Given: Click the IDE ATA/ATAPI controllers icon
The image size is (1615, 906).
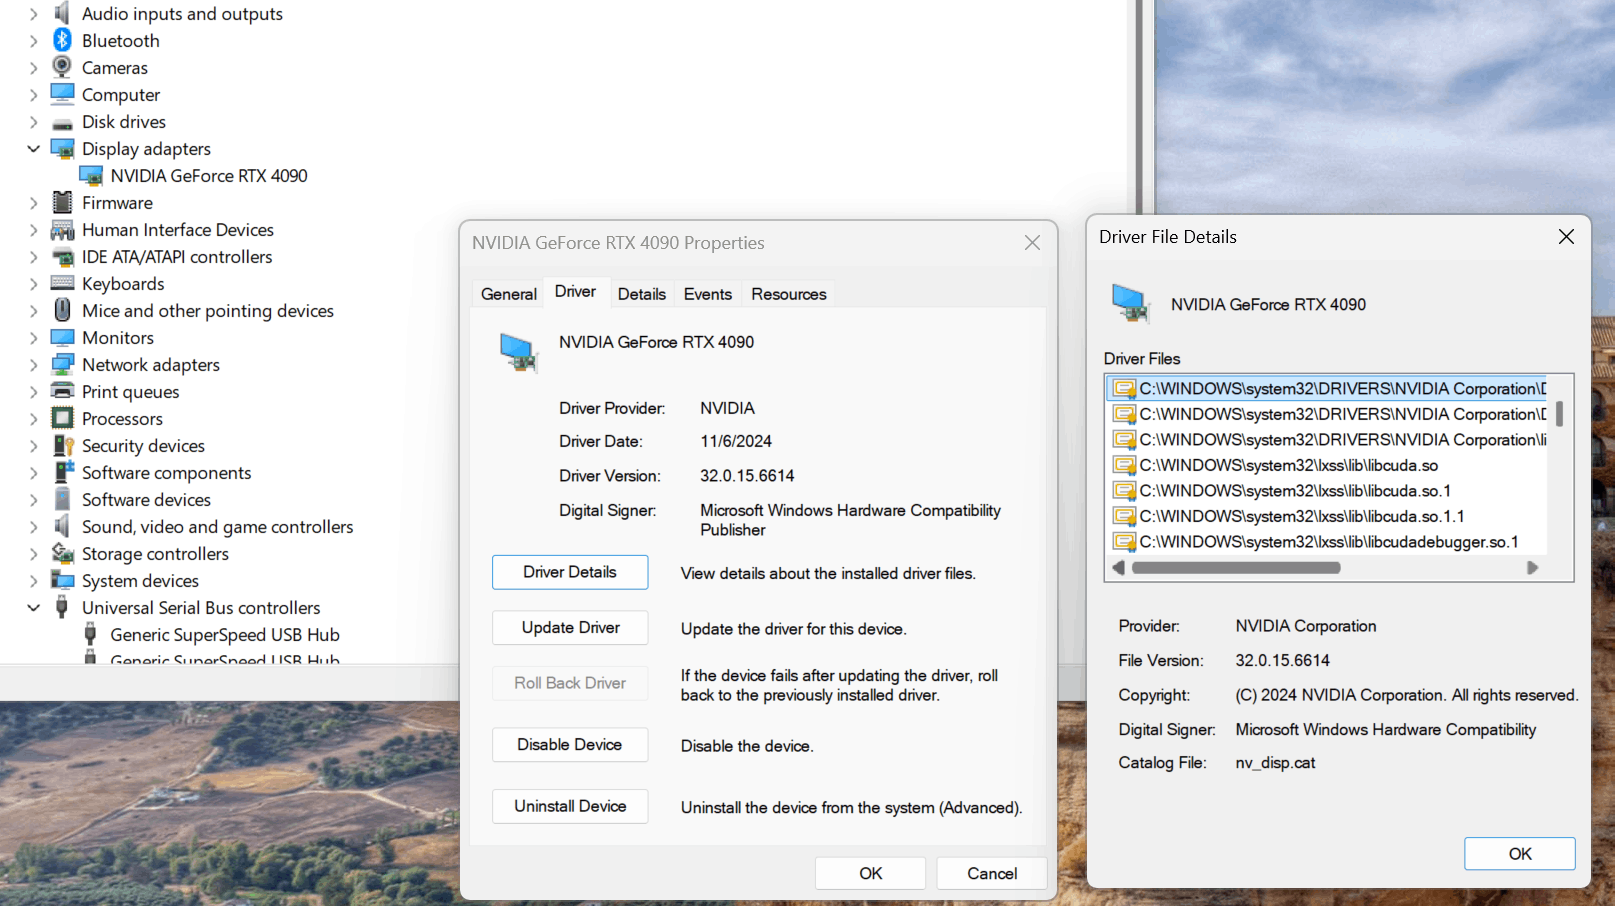Looking at the screenshot, I should (62, 257).
